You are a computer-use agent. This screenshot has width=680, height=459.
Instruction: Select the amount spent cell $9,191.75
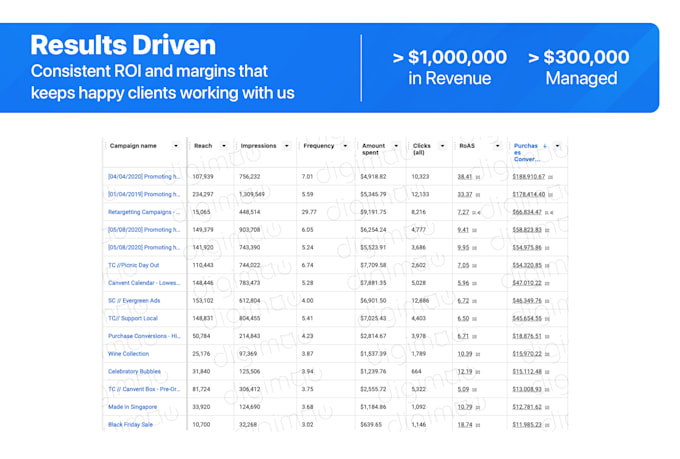coord(373,212)
